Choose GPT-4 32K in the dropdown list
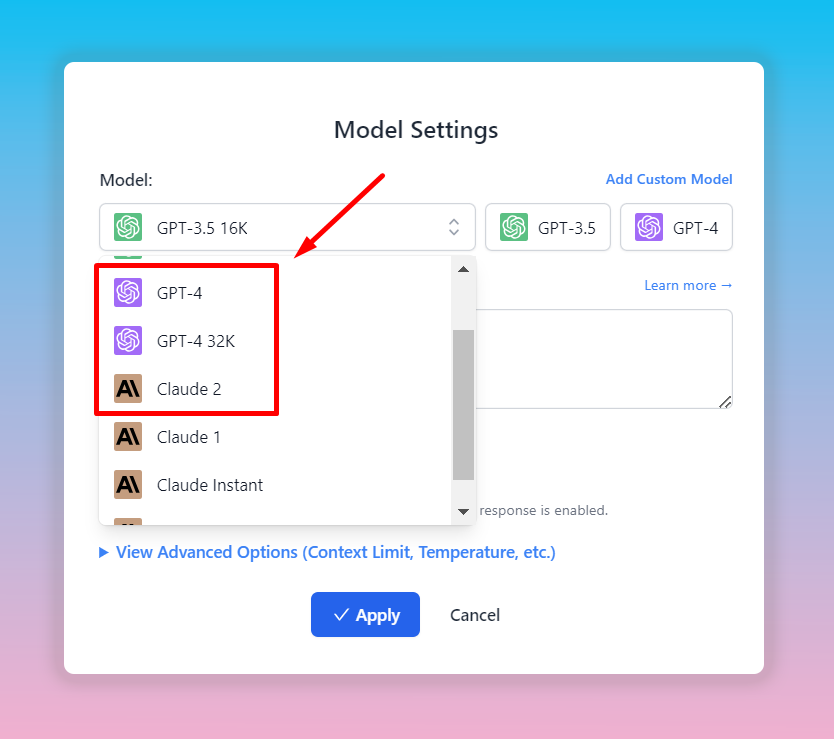 click(x=196, y=341)
